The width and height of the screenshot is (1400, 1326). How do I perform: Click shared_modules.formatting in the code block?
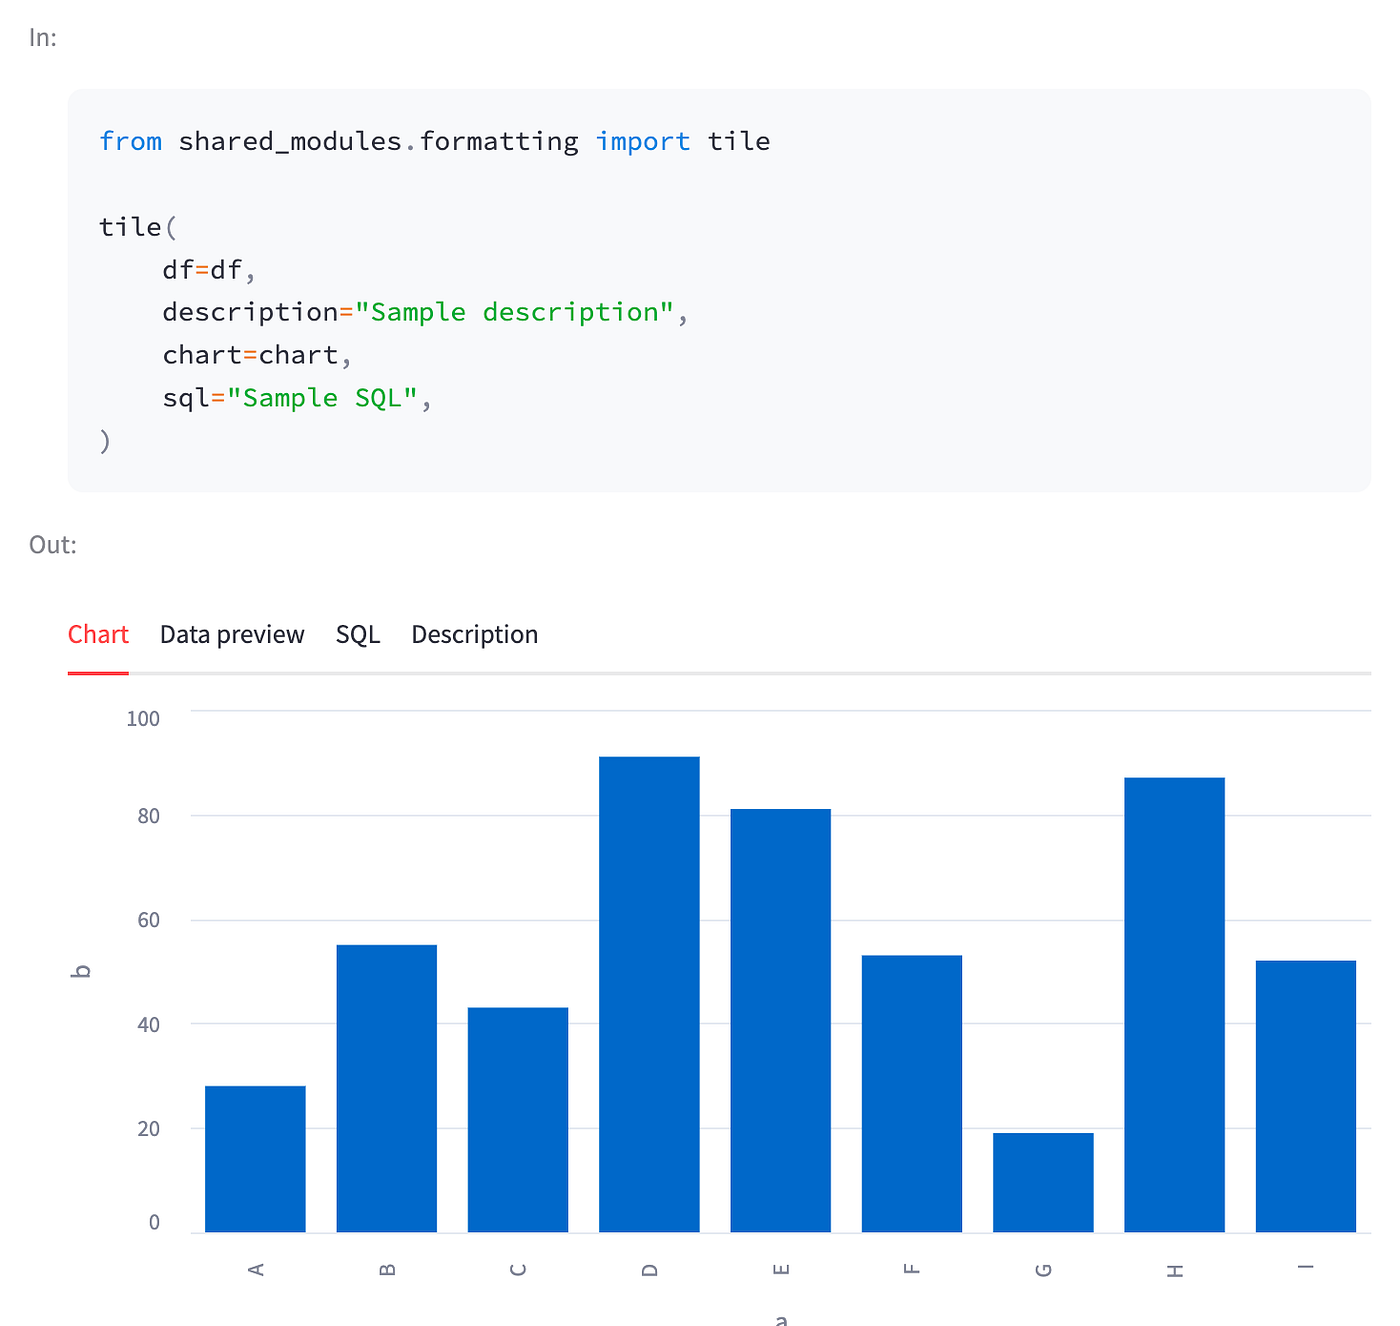click(378, 141)
